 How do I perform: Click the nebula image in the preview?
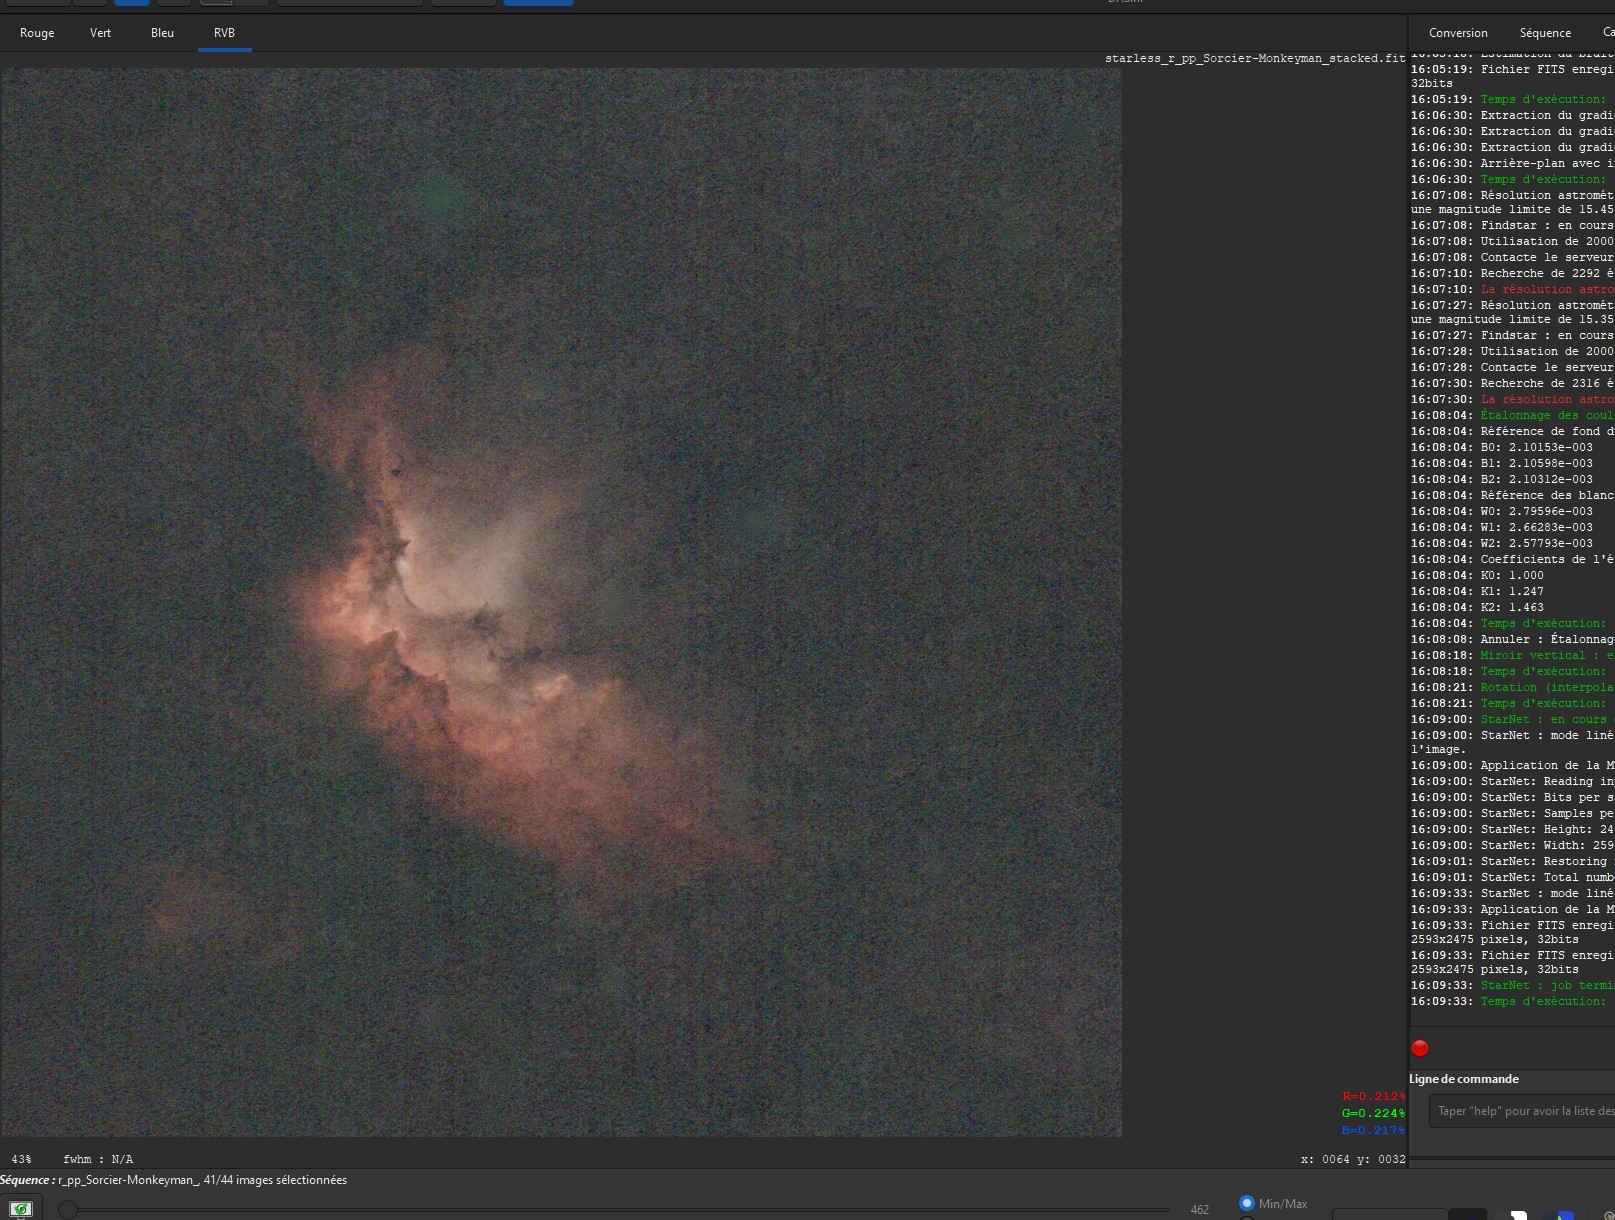click(x=561, y=602)
